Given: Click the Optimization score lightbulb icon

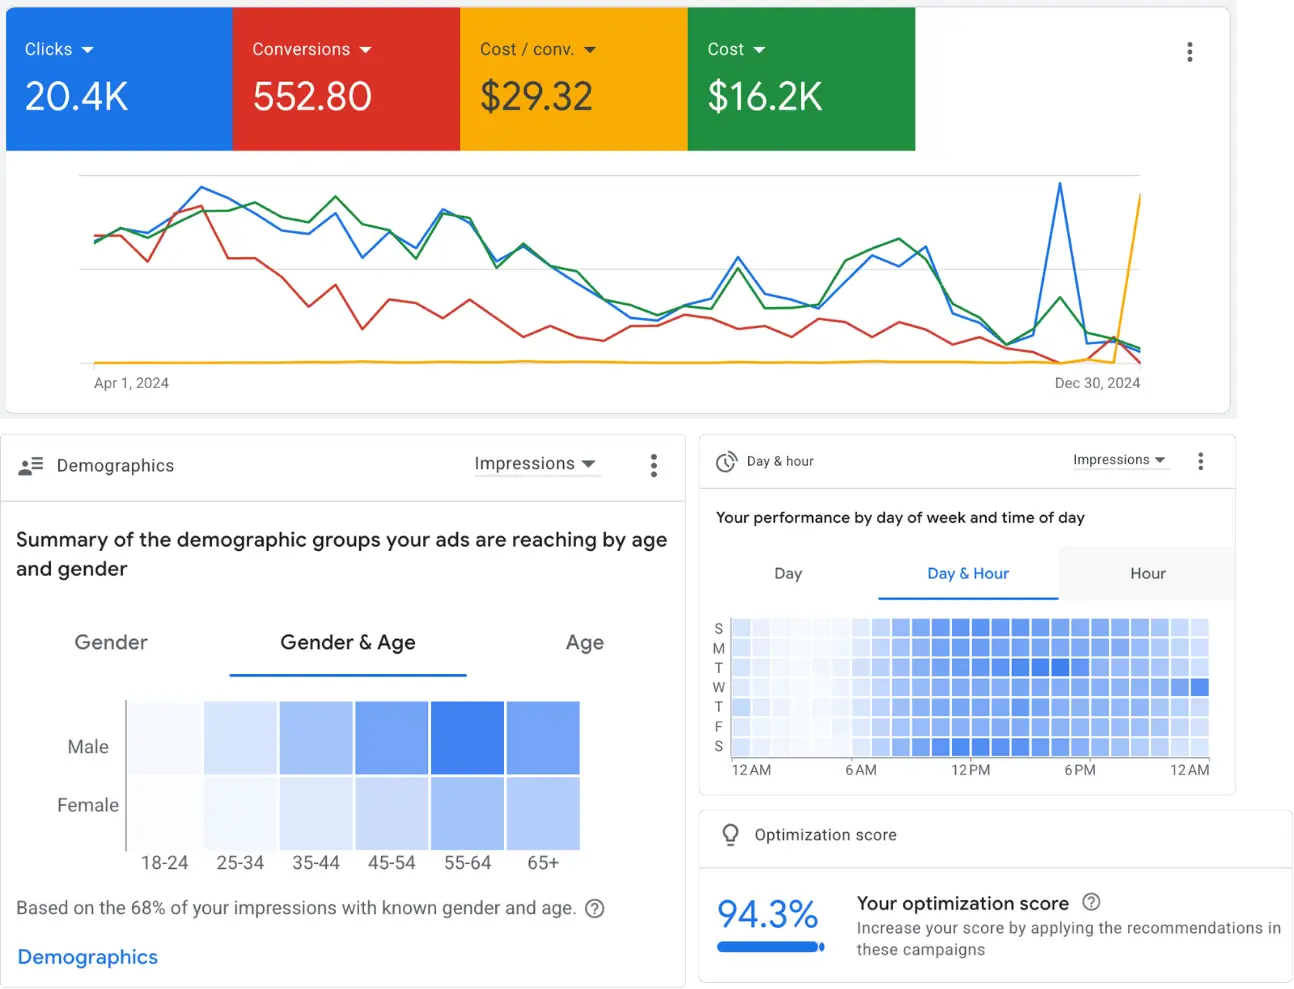Looking at the screenshot, I should [x=730, y=835].
